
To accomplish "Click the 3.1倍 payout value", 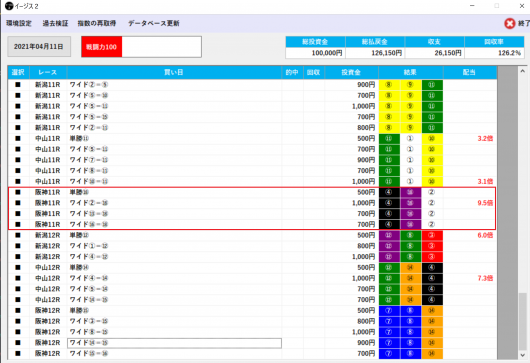I will coord(485,182).
